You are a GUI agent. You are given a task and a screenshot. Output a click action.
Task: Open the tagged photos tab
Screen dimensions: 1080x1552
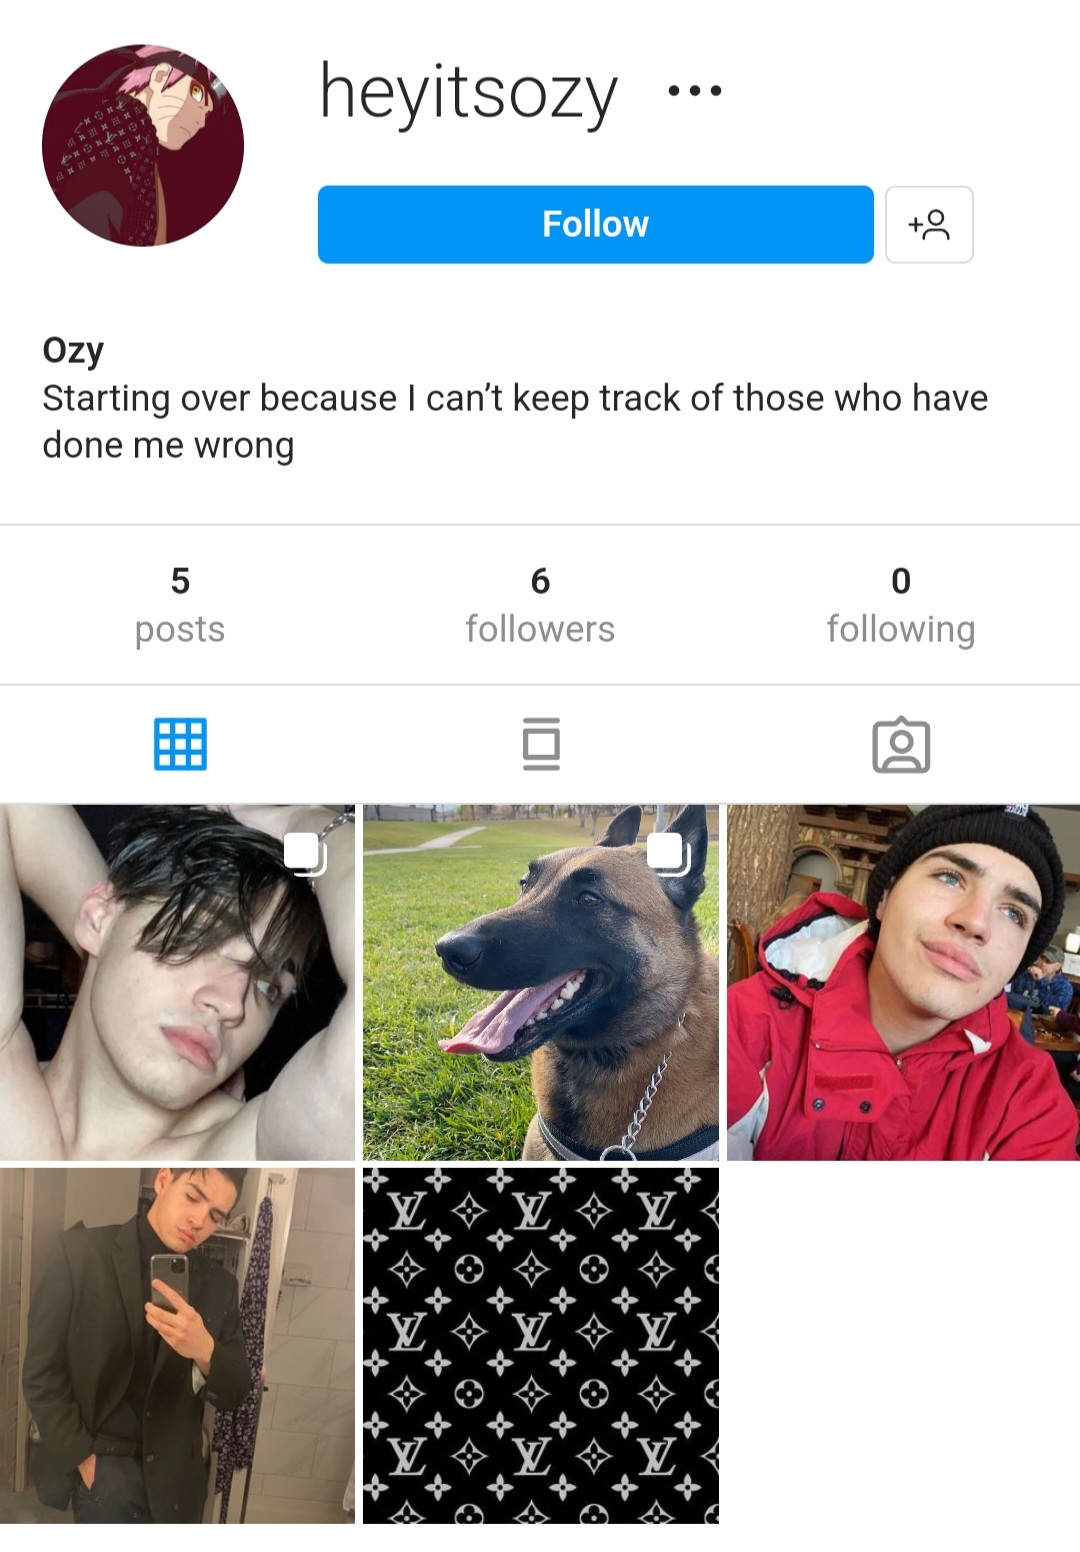[x=901, y=745]
